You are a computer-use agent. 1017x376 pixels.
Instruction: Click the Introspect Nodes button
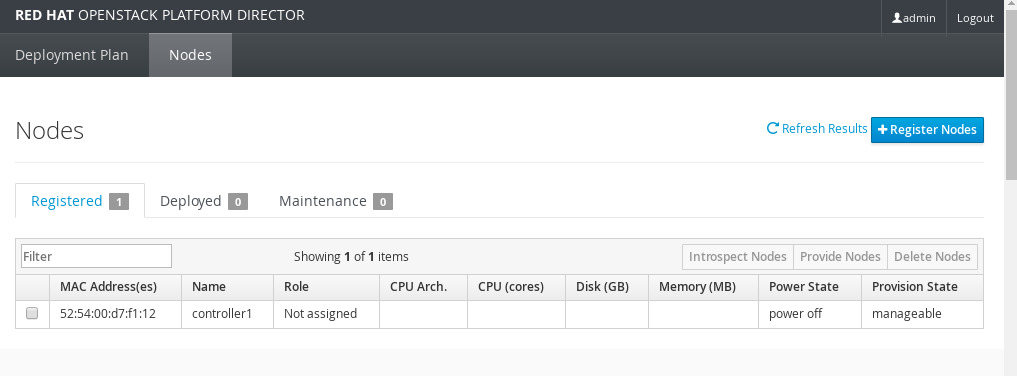click(x=737, y=257)
